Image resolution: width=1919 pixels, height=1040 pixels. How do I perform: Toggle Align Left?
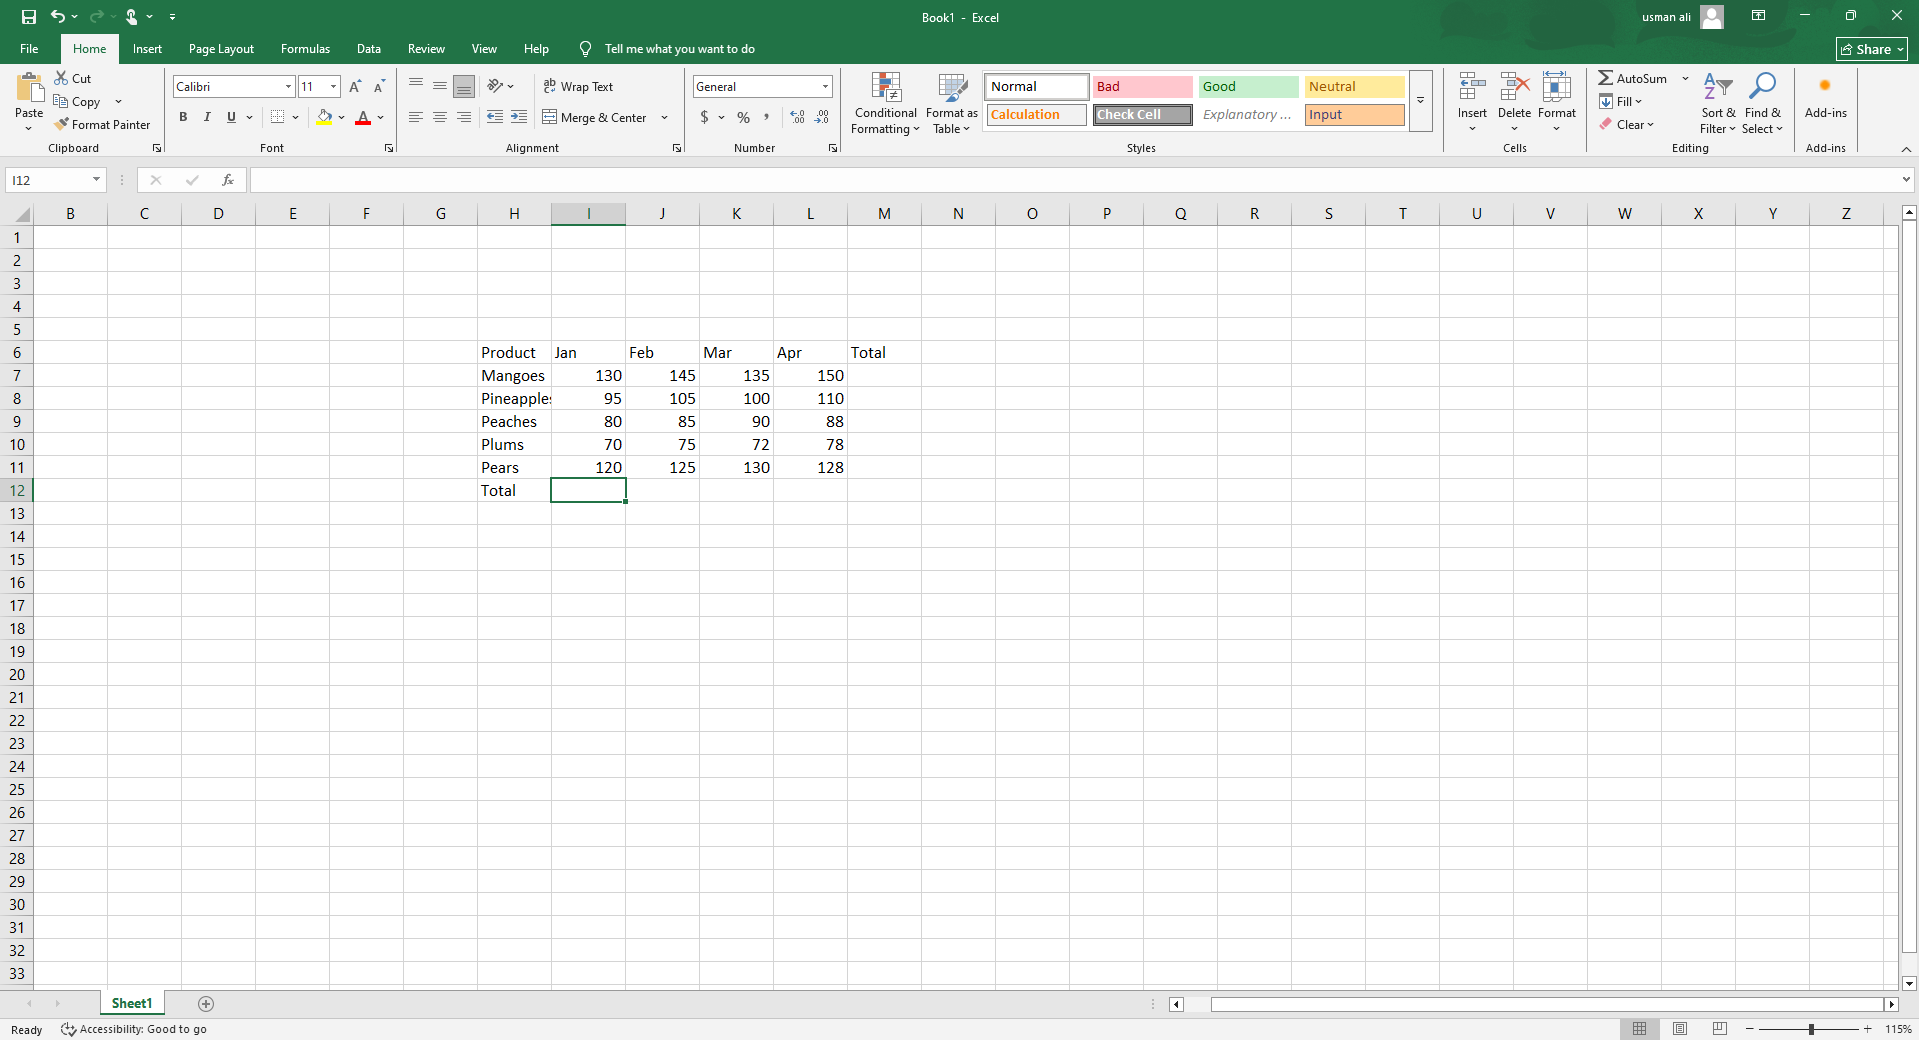[x=416, y=117]
